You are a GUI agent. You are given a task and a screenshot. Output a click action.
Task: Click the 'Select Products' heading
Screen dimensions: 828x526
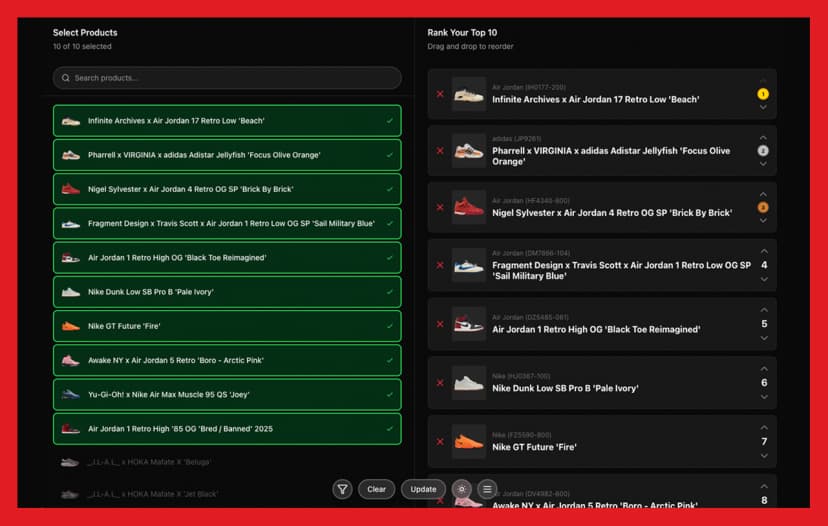tap(85, 33)
